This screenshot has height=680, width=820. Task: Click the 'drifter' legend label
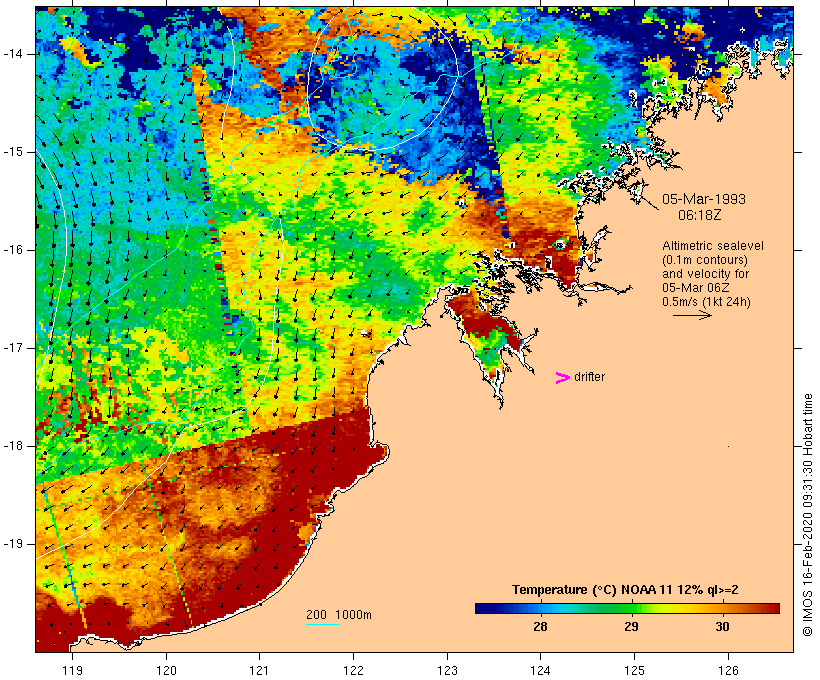589,377
